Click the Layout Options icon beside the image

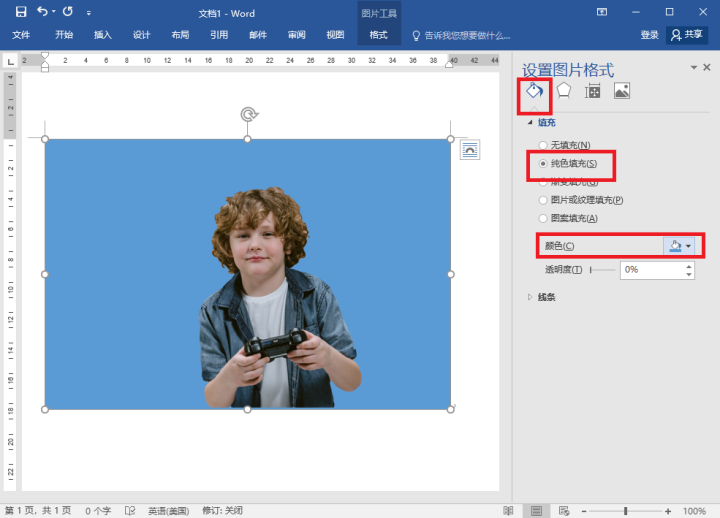tap(470, 149)
